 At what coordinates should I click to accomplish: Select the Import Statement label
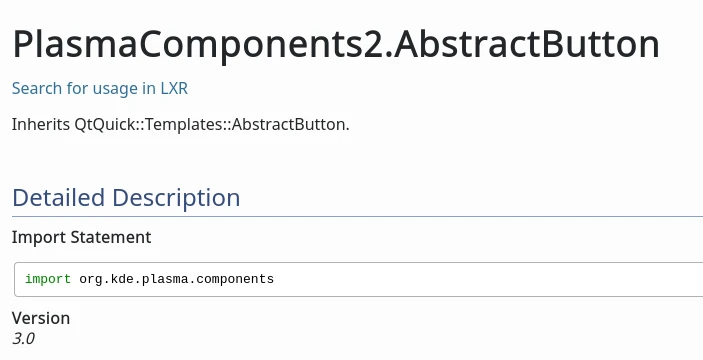point(82,237)
